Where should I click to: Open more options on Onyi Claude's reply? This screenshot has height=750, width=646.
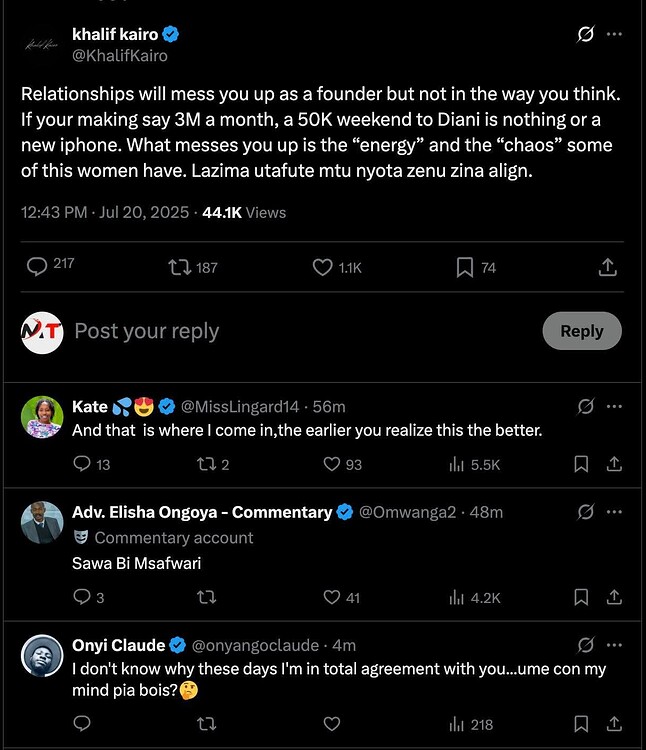point(615,645)
